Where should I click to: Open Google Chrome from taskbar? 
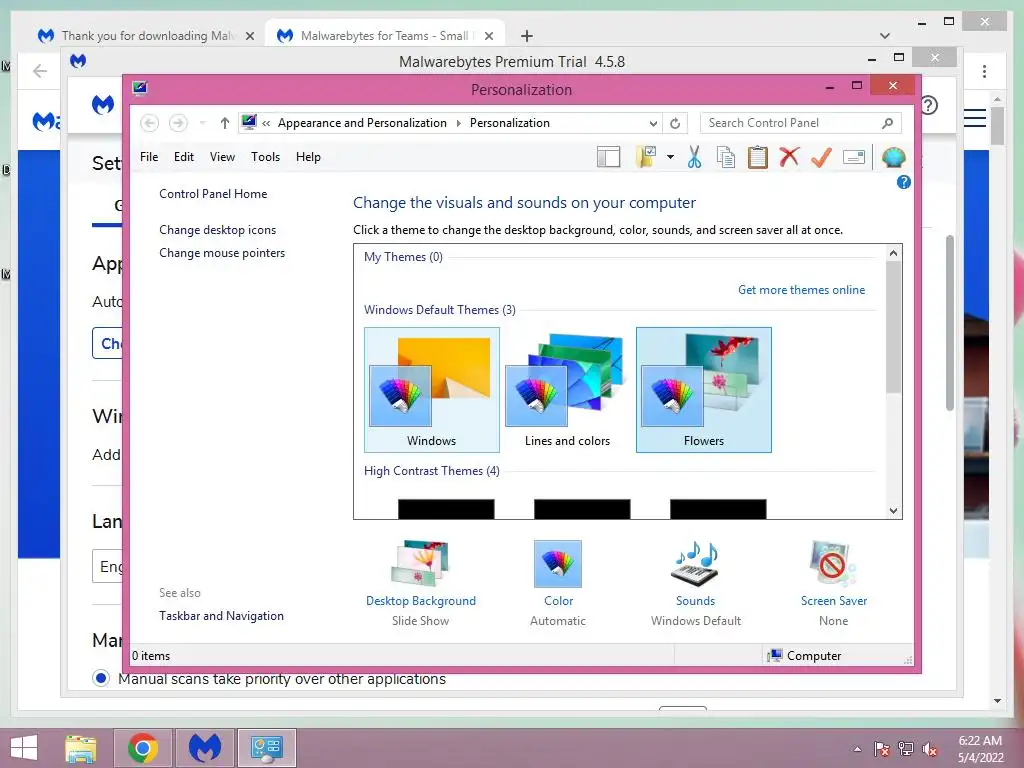(143, 748)
